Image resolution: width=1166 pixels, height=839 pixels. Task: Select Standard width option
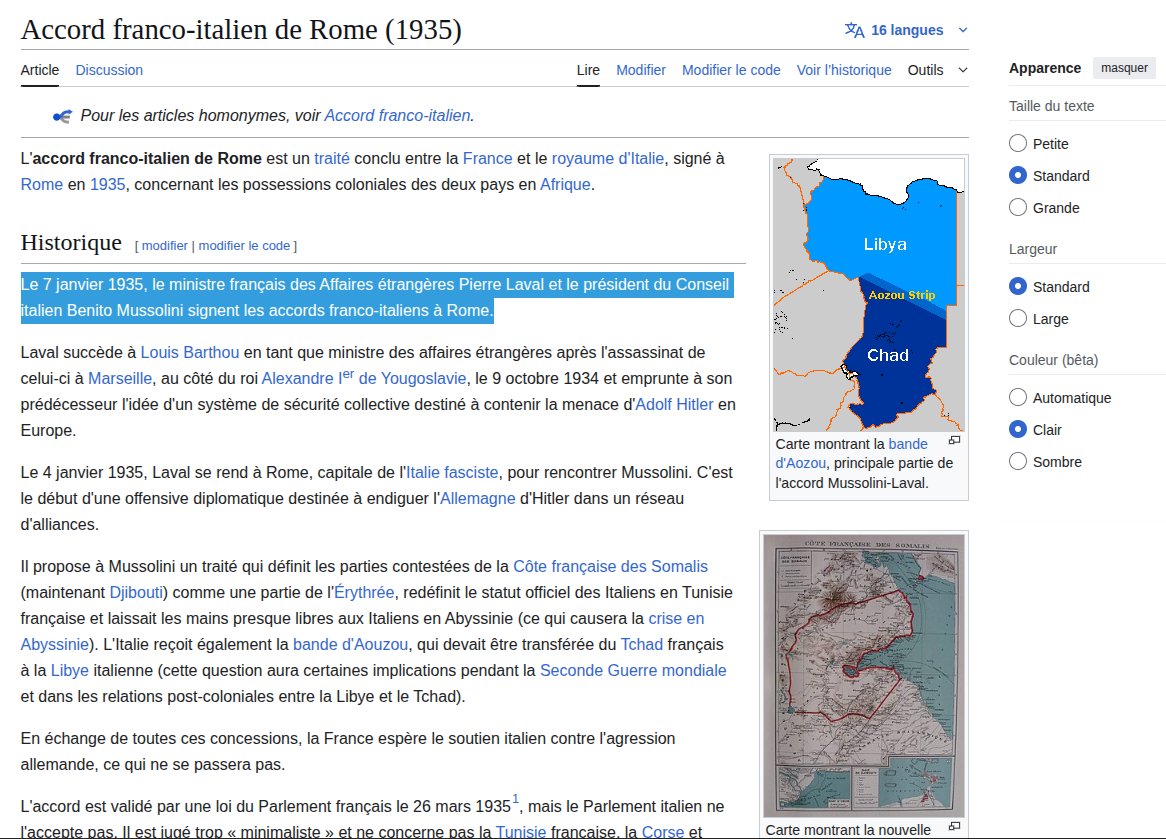(1018, 286)
